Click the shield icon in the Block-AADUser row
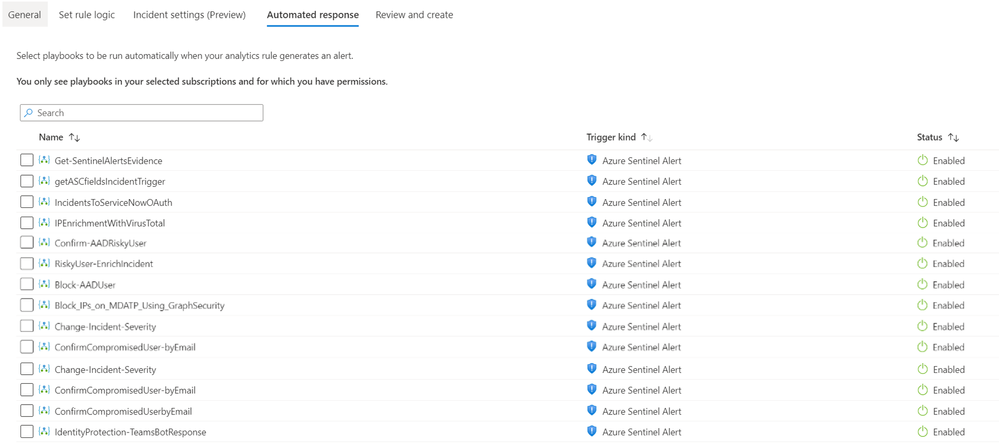The image size is (999, 446). (591, 284)
